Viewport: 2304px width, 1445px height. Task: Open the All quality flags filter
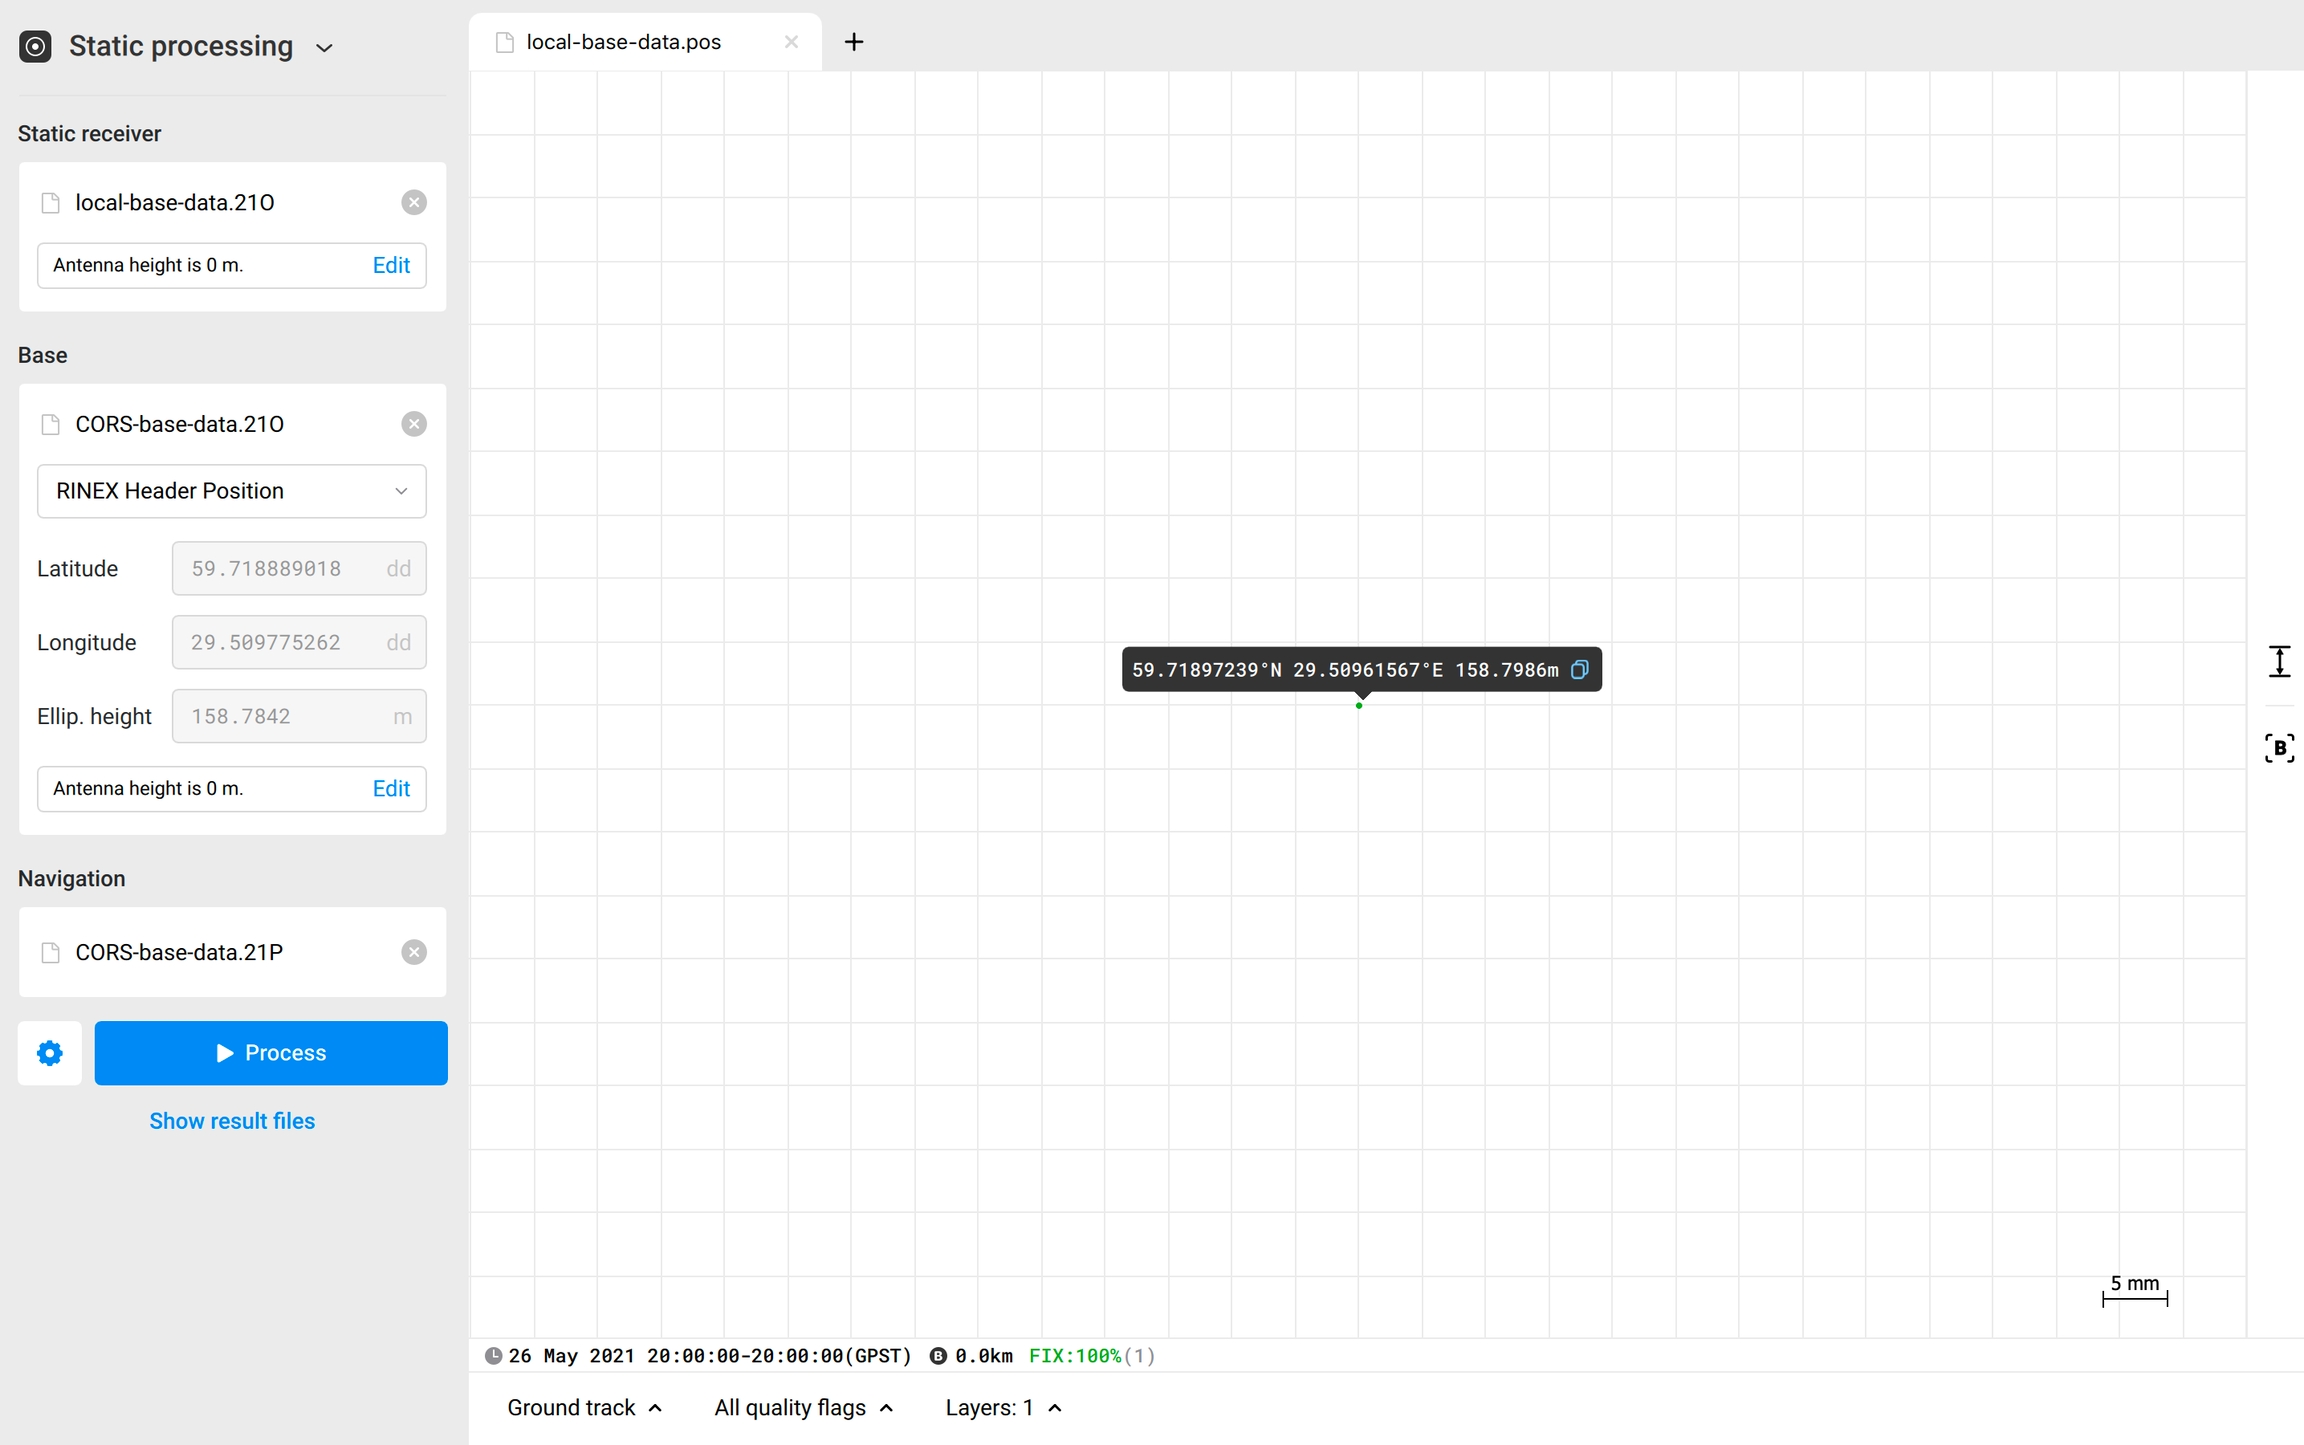click(x=803, y=1408)
